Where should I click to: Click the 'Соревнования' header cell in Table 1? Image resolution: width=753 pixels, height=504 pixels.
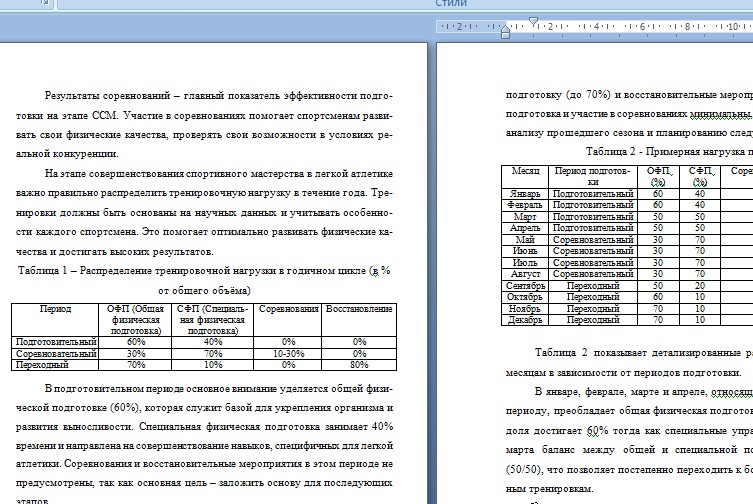pos(288,320)
